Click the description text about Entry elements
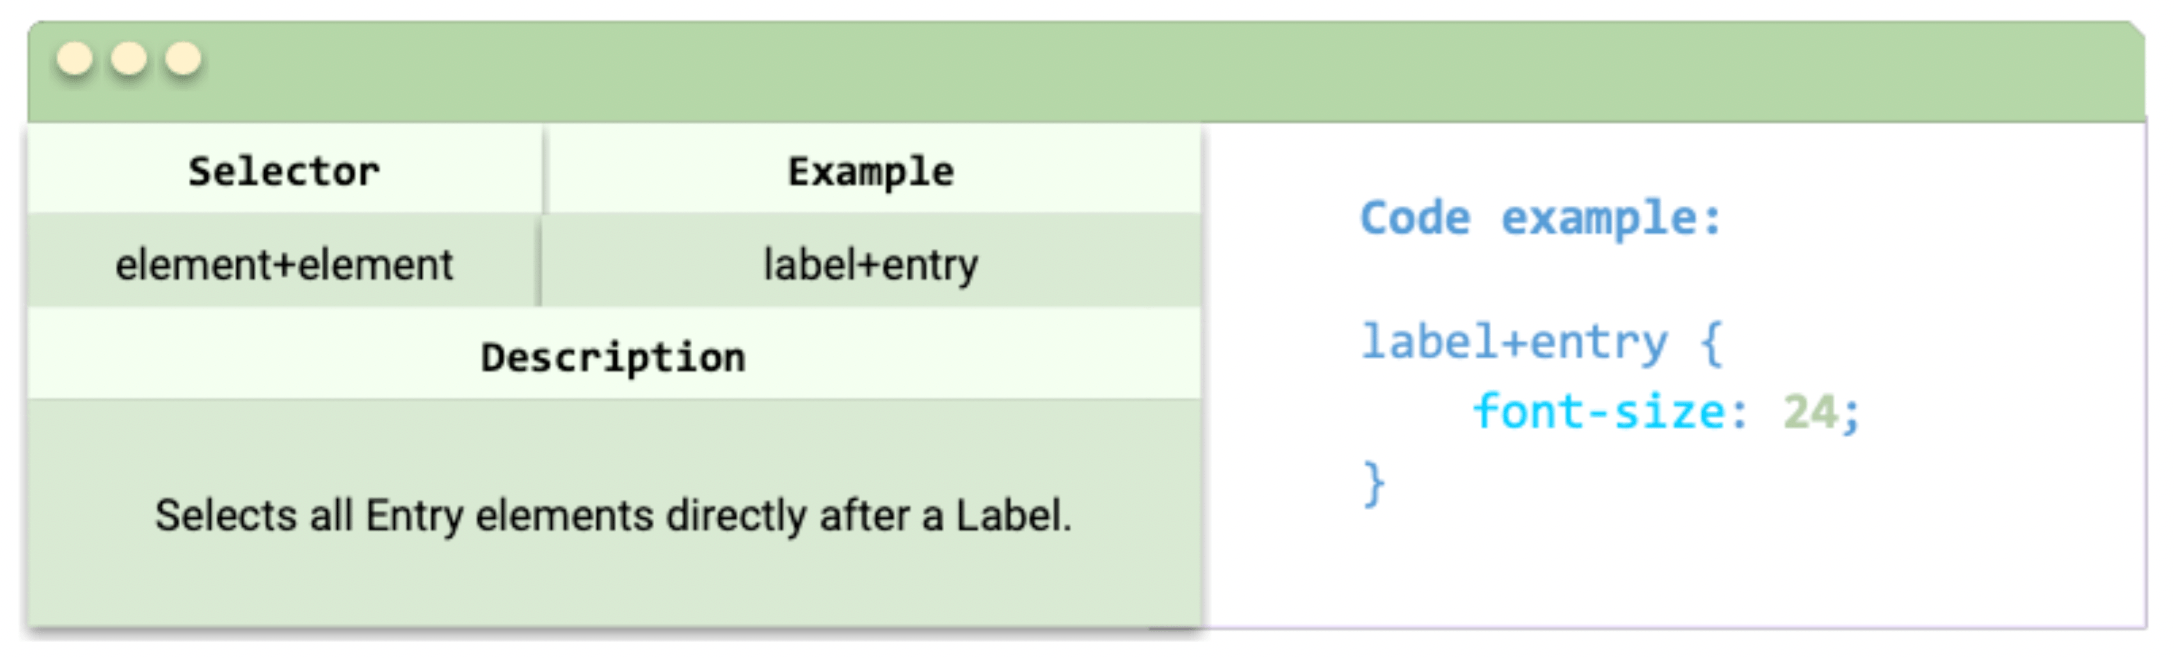This screenshot has width=2174, height=658. click(613, 516)
